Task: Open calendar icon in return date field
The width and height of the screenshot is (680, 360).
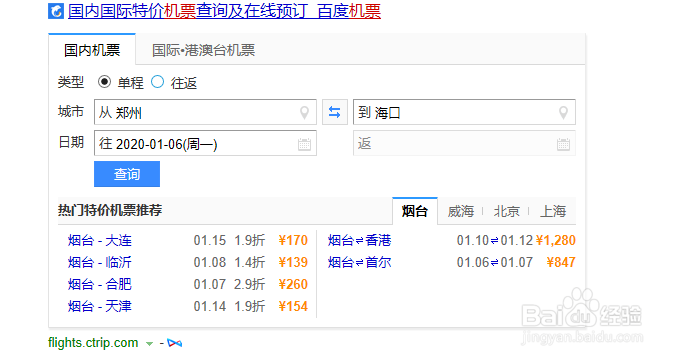Action: click(563, 144)
